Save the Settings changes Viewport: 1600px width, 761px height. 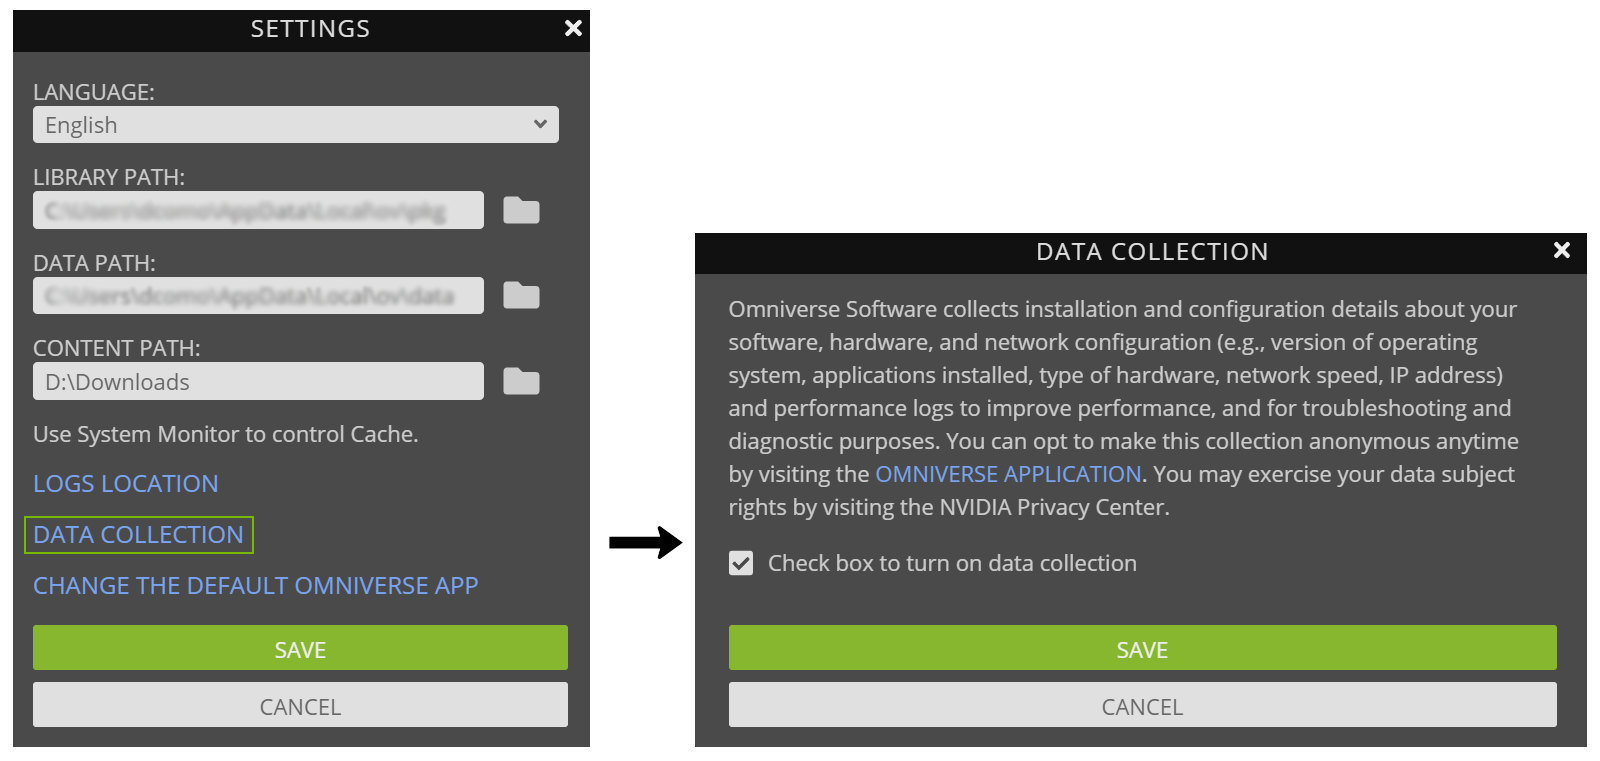click(x=300, y=648)
